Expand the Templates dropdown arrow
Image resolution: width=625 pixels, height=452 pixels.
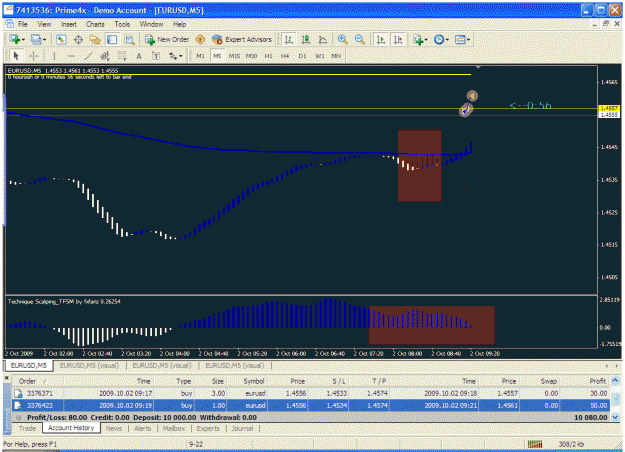click(x=468, y=40)
